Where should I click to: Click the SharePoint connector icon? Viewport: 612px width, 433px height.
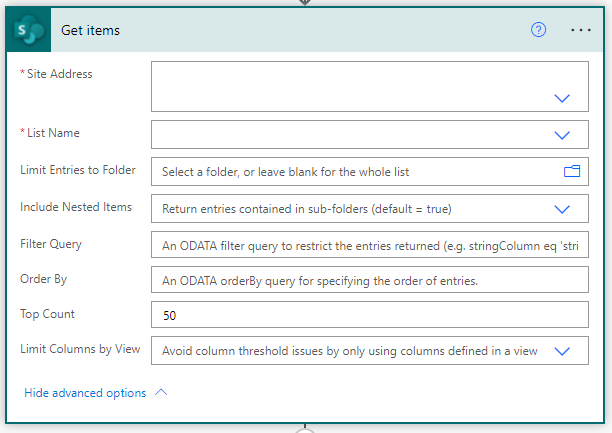pos(28,30)
